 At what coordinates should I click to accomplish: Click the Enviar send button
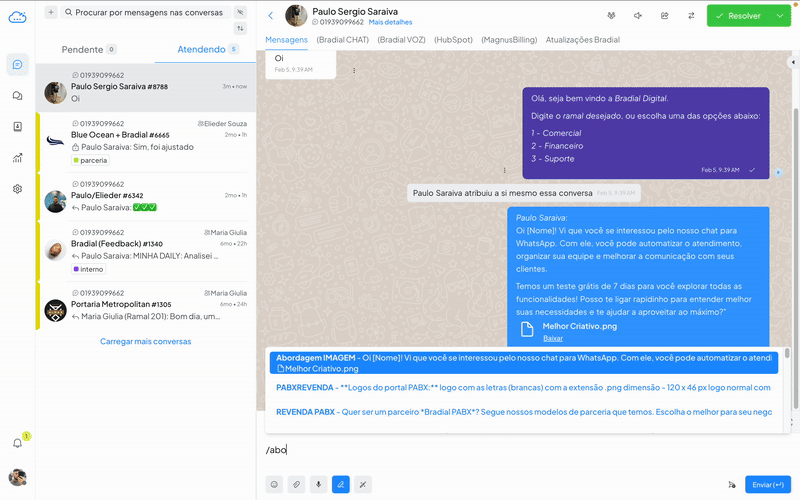[767, 484]
